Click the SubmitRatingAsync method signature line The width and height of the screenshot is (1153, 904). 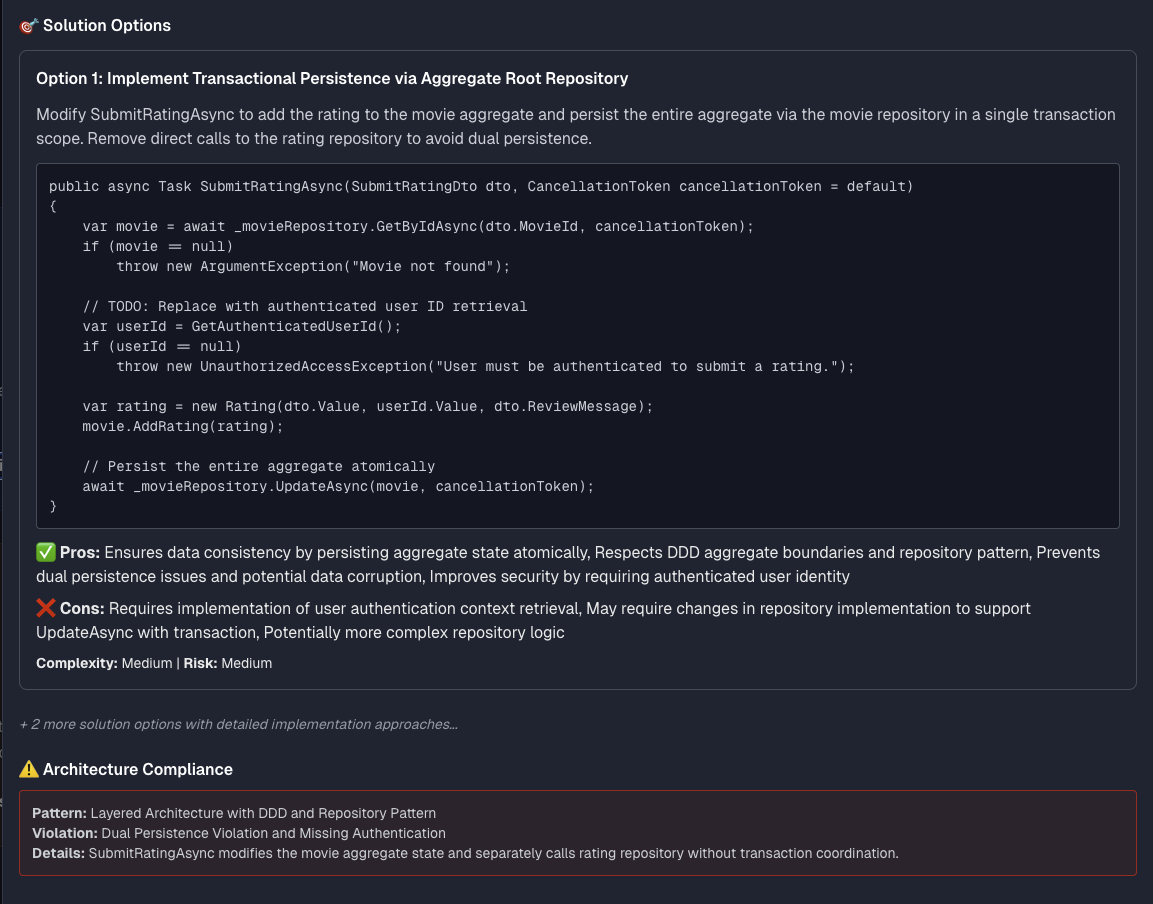tap(481, 186)
